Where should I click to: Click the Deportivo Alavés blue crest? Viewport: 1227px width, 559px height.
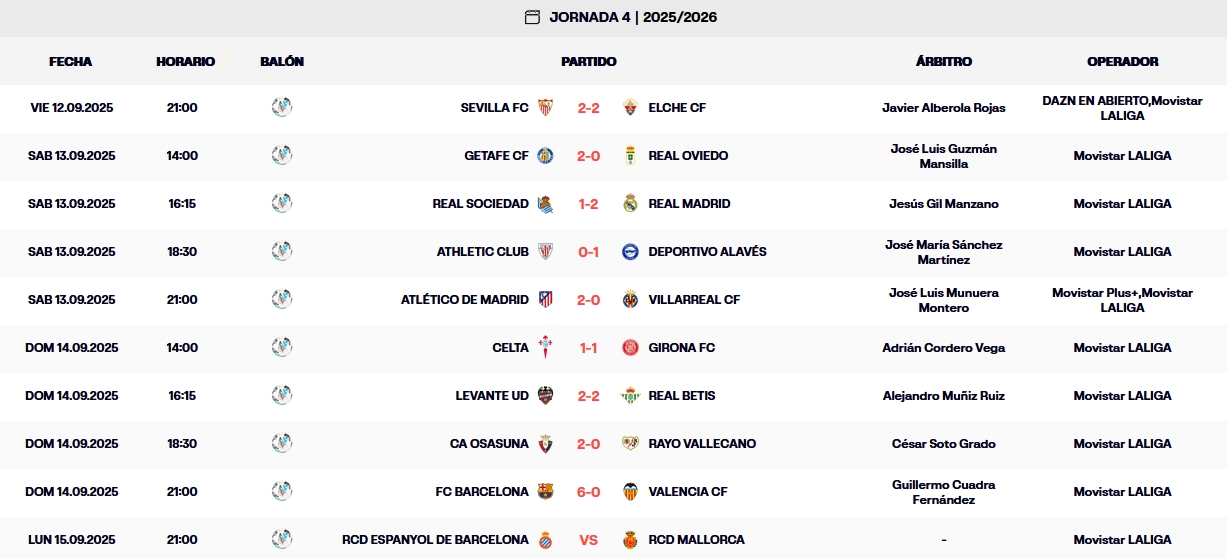pos(630,252)
